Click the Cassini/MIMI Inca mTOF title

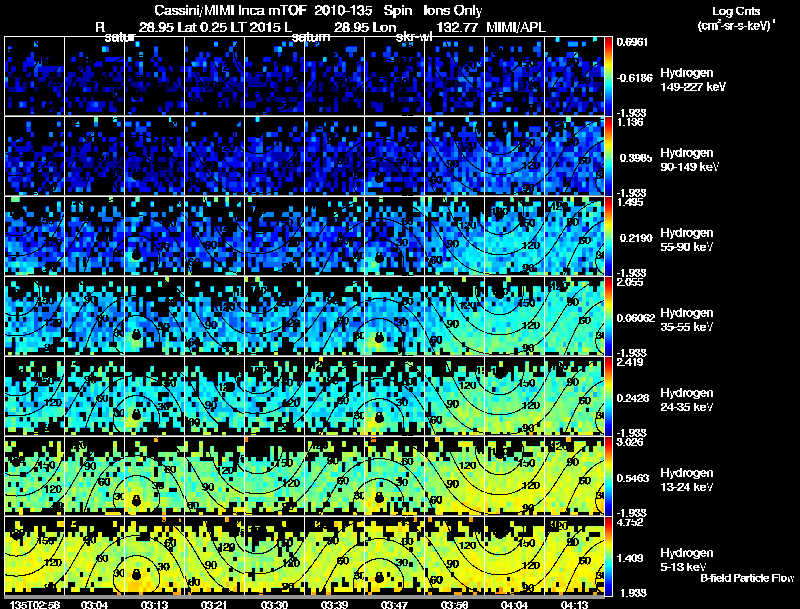tap(230, 11)
